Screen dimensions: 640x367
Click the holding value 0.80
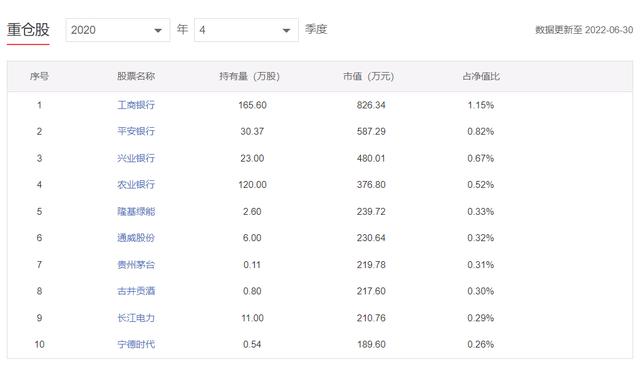252,291
